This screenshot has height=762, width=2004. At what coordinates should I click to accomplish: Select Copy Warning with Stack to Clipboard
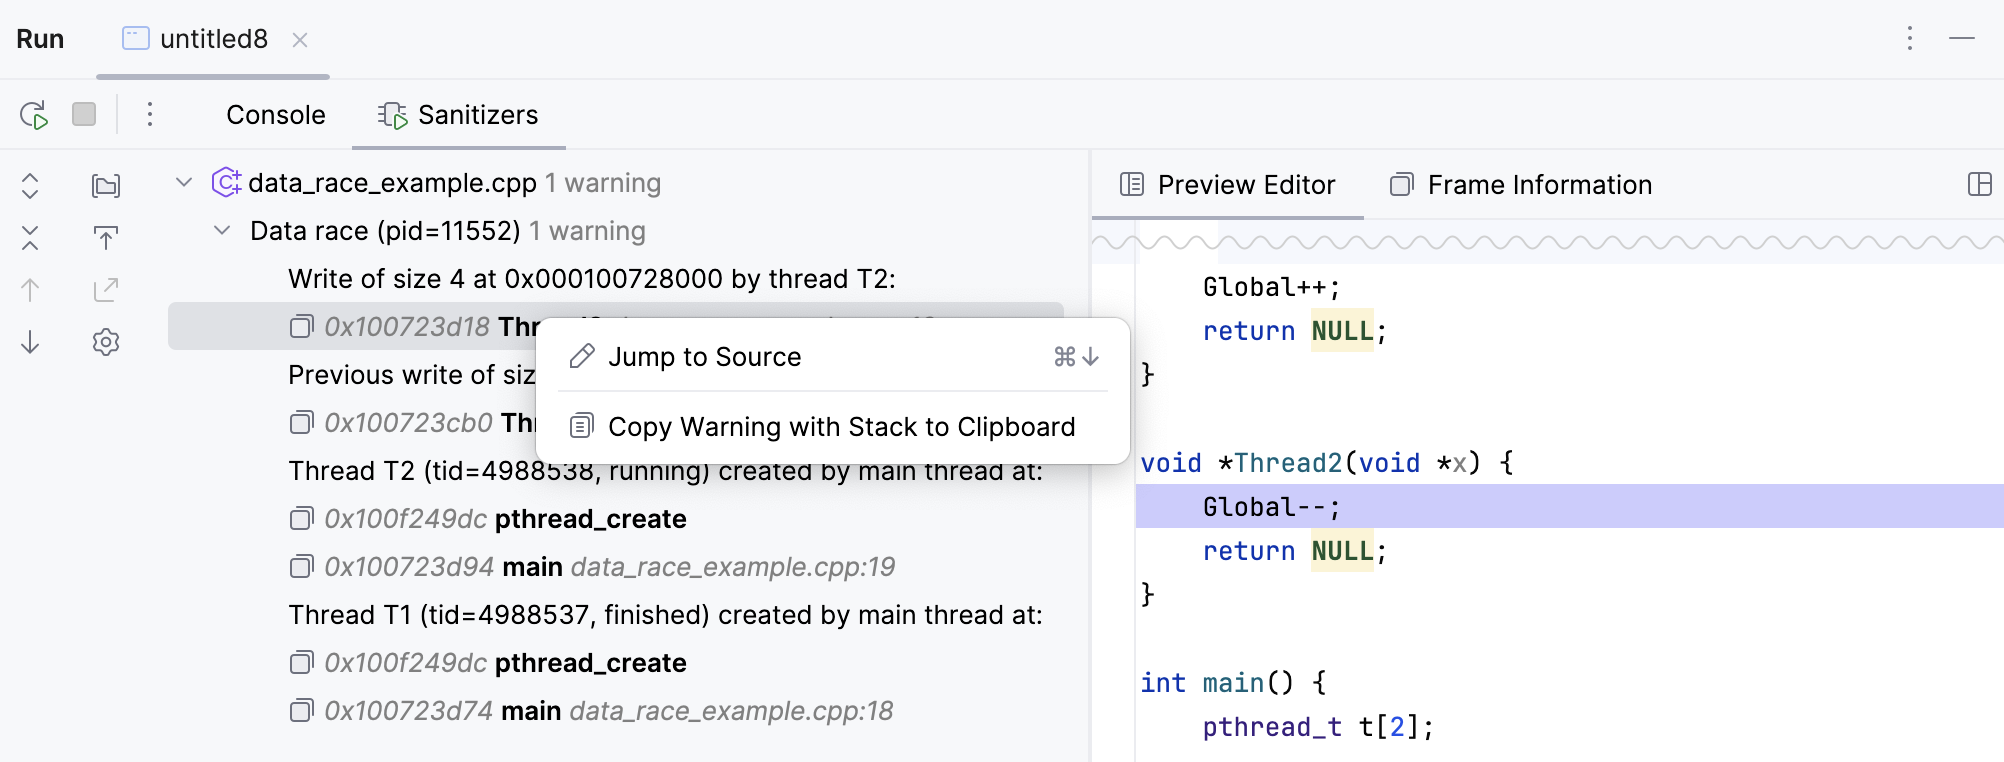pyautogui.click(x=841, y=427)
